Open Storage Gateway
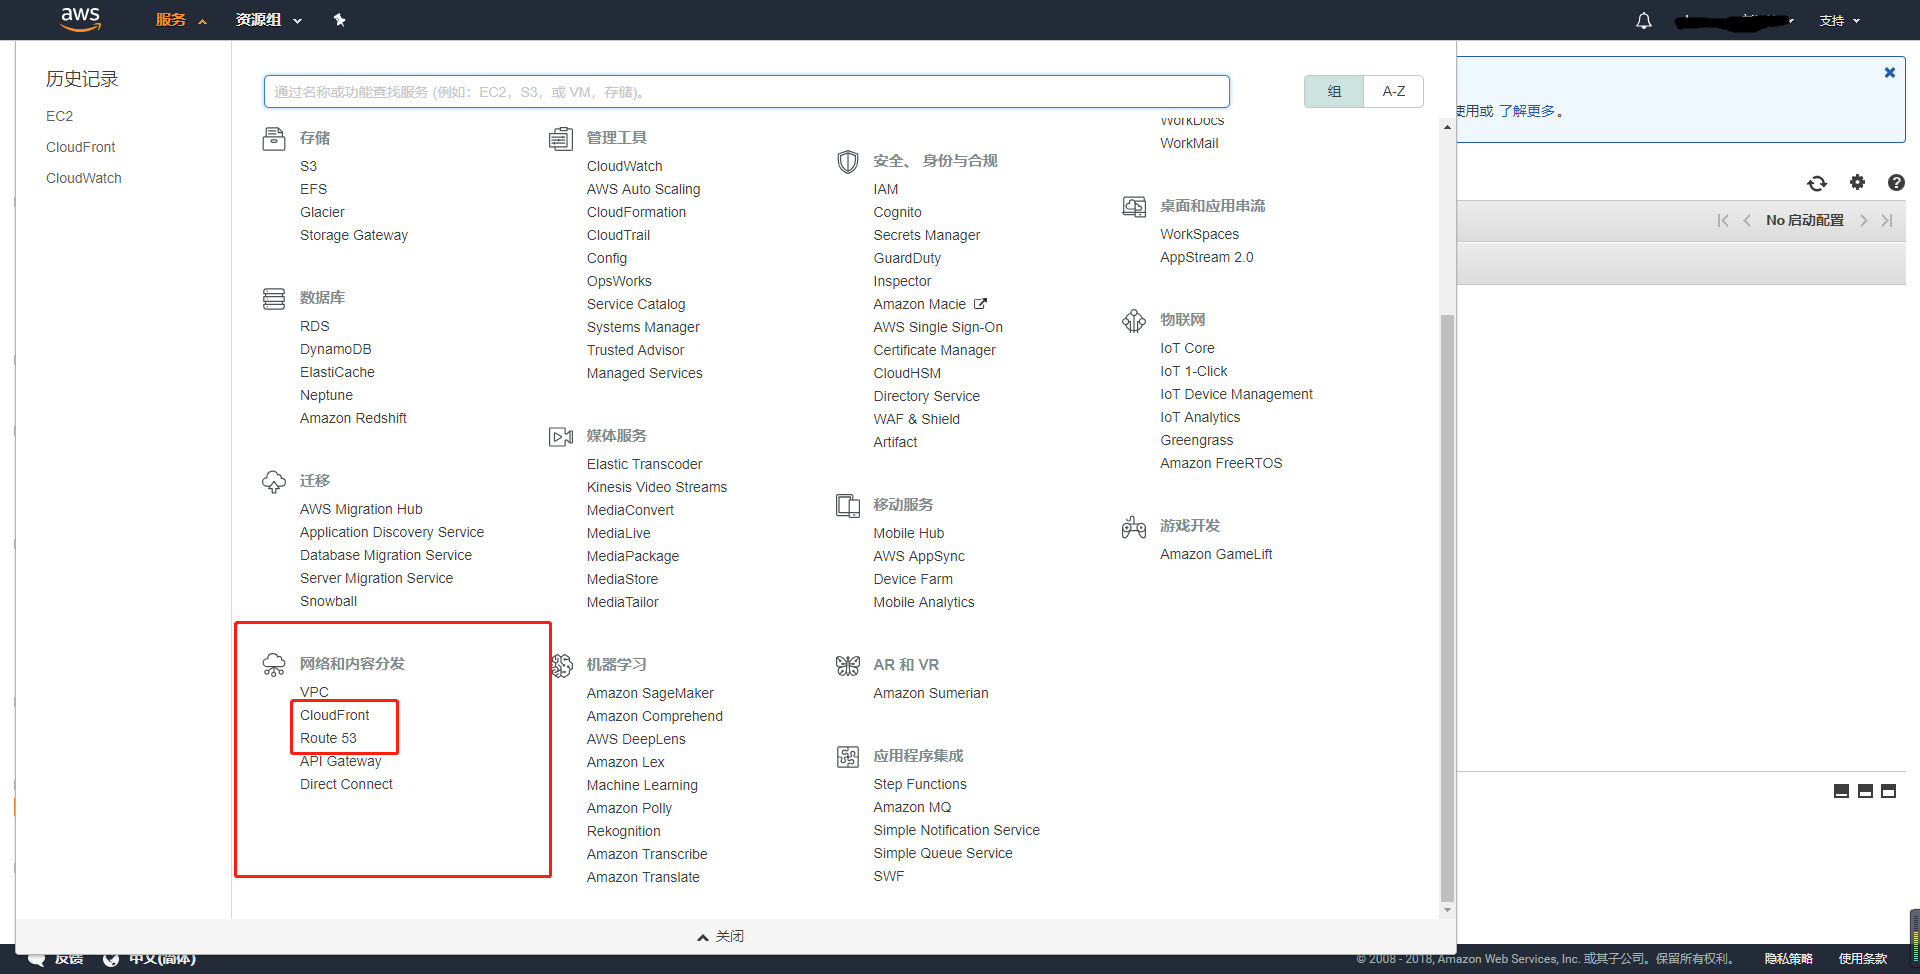Screen dimensions: 1920x974 pyautogui.click(x=354, y=235)
